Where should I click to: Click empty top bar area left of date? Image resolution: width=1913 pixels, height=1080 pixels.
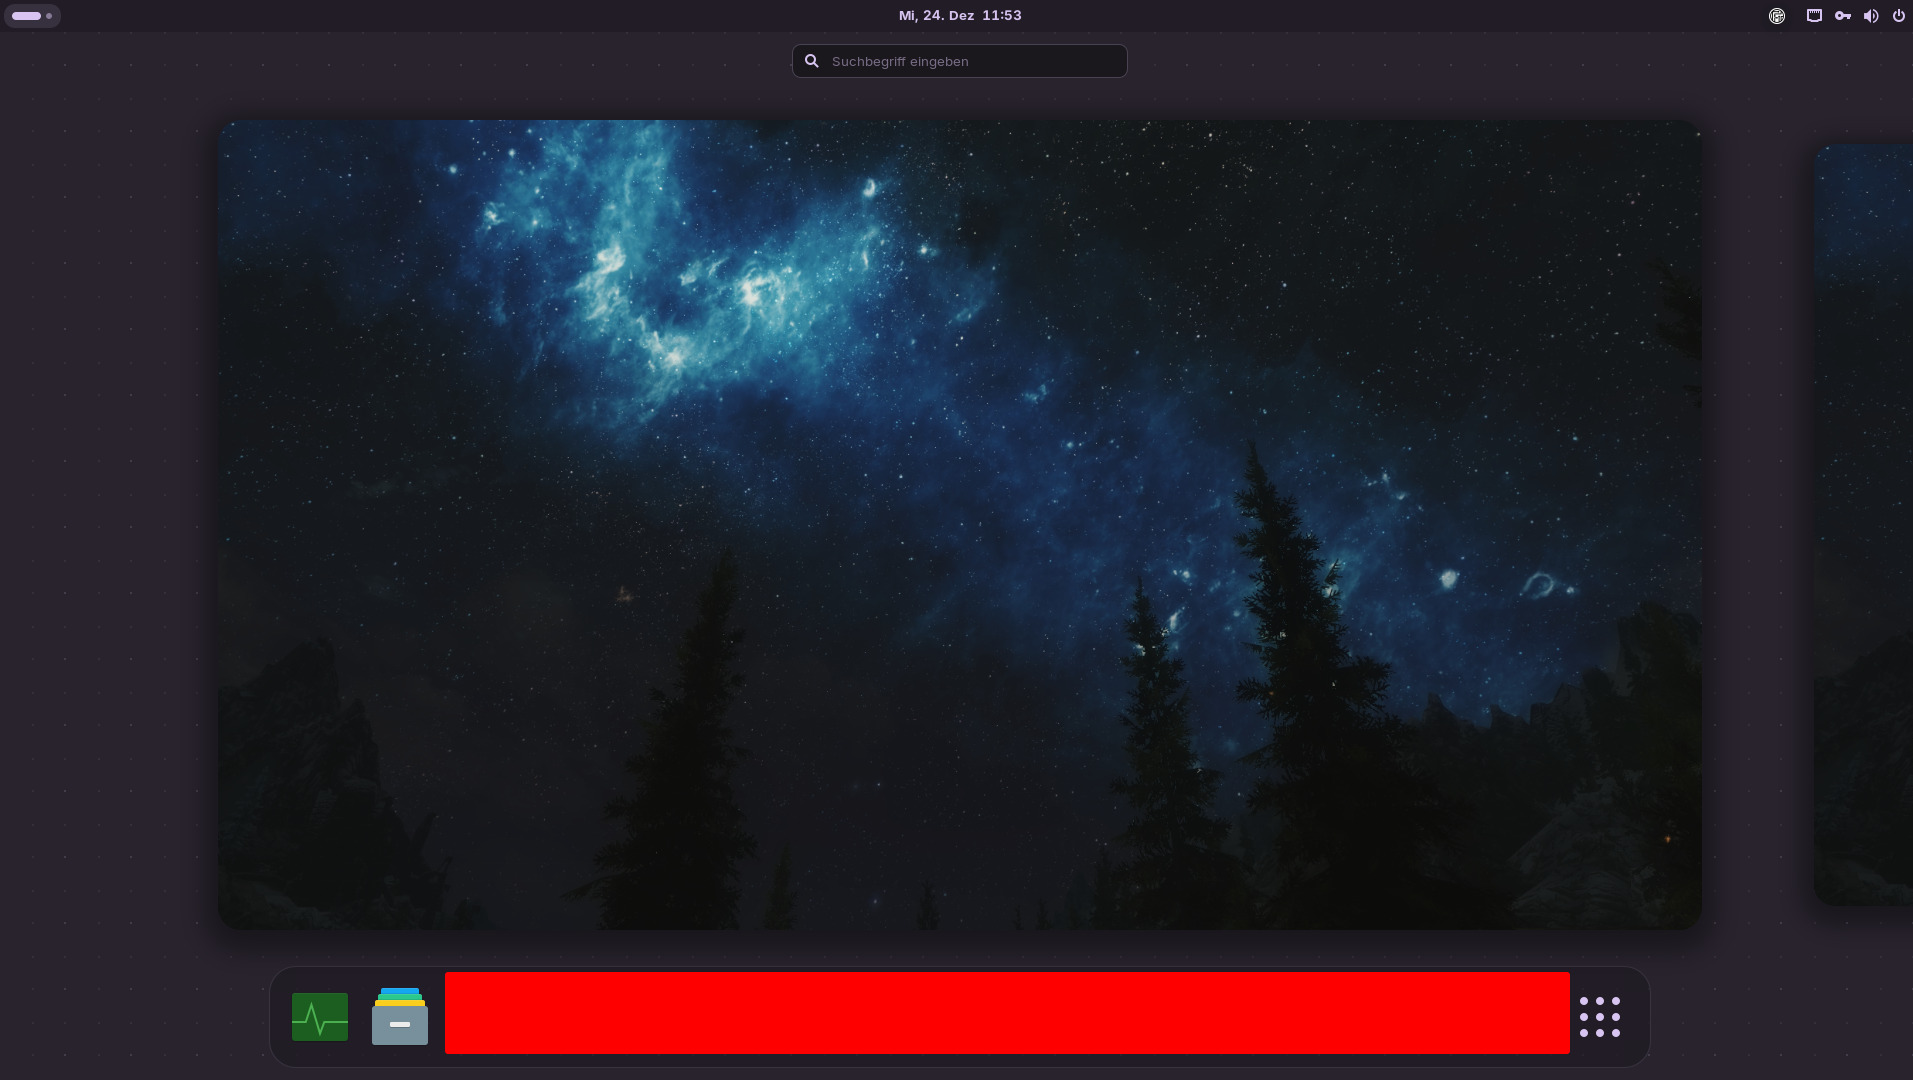click(500, 16)
